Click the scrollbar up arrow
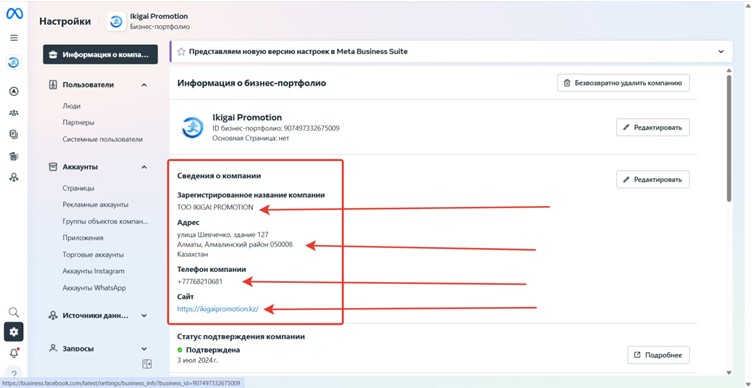This screenshot has height=388, width=752. pyautogui.click(x=729, y=71)
